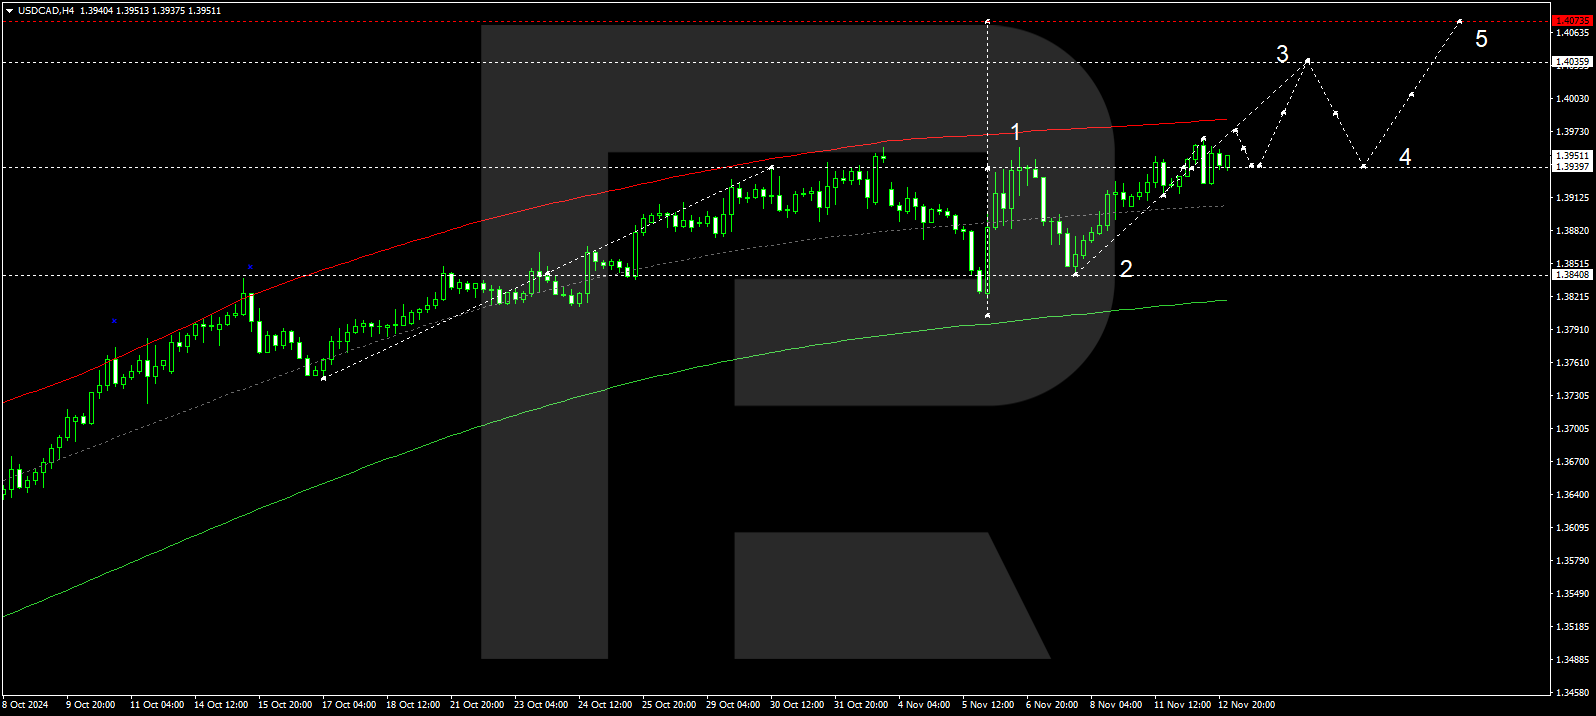The image size is (1596, 716).
Task: Click the 1.39125 price axis value
Action: (x=1573, y=197)
